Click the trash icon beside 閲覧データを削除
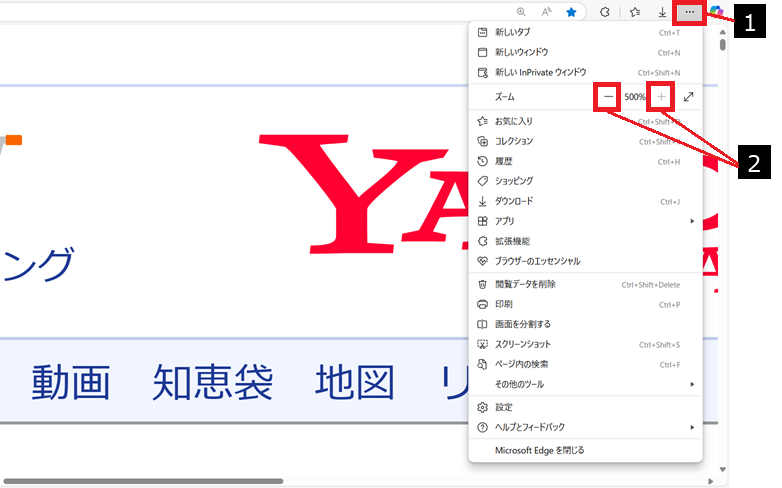The image size is (782, 488). pos(482,284)
